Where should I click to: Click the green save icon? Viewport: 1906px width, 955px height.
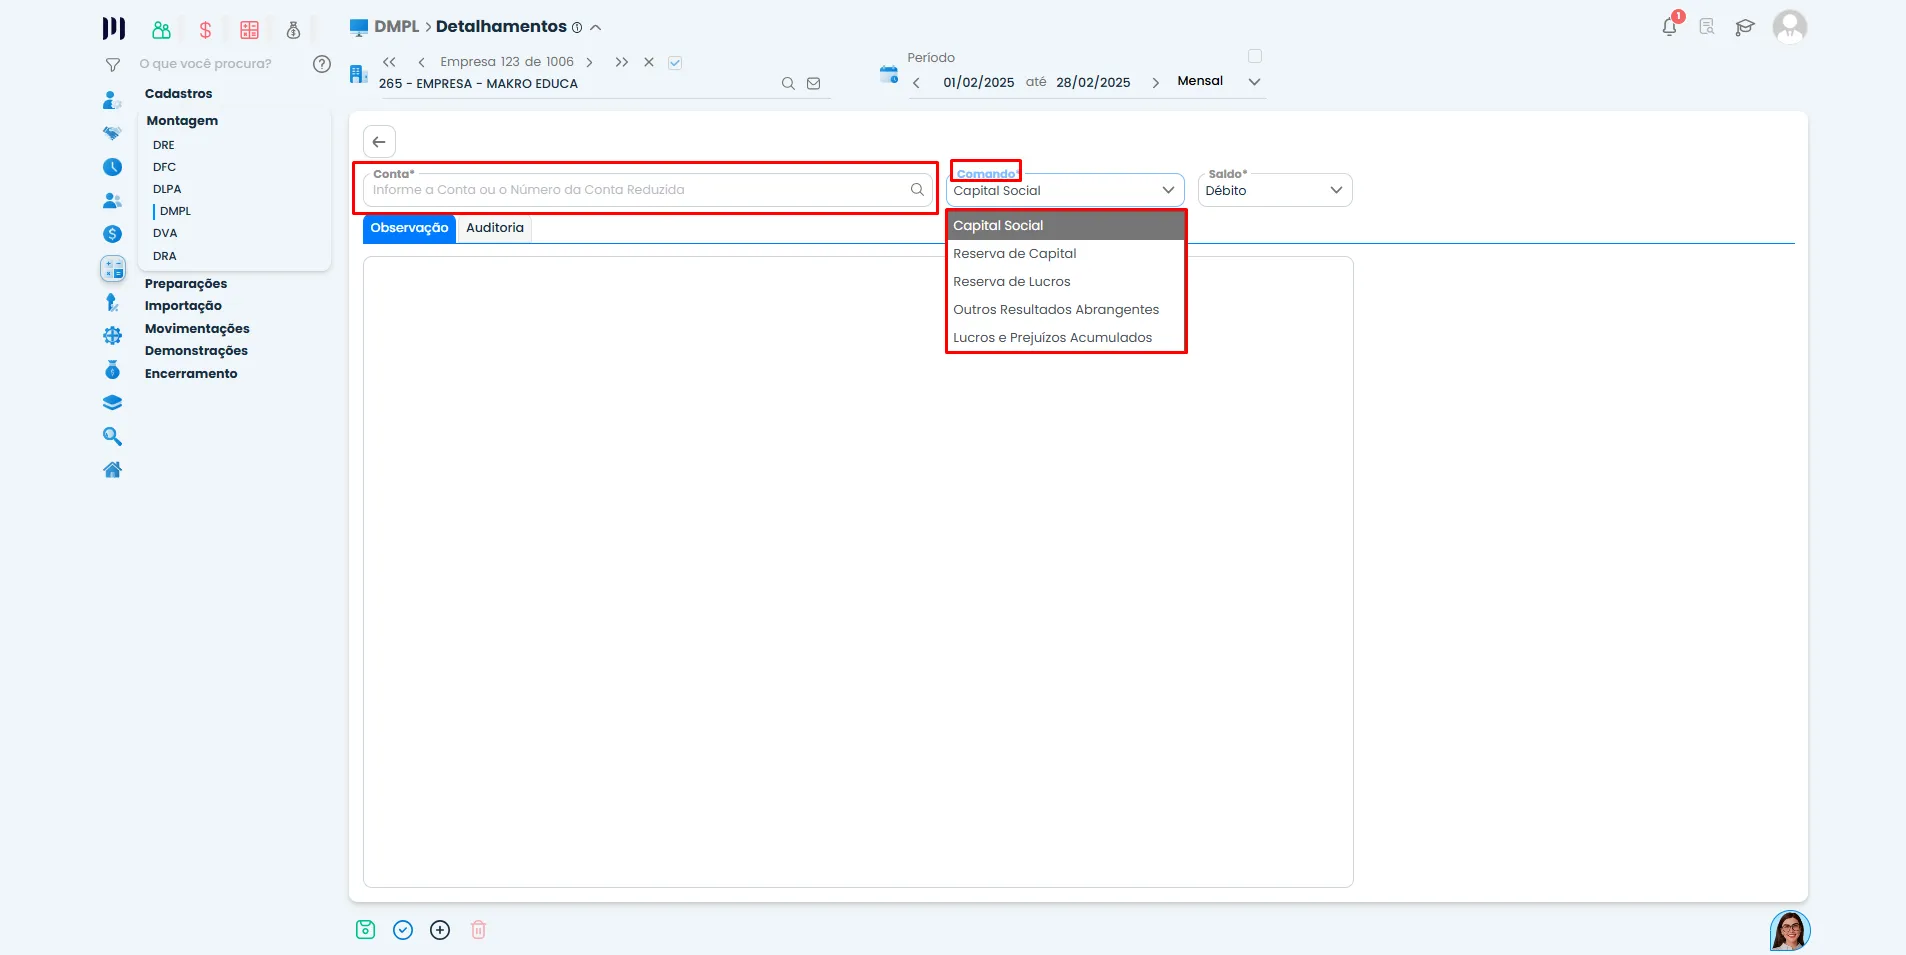[366, 930]
